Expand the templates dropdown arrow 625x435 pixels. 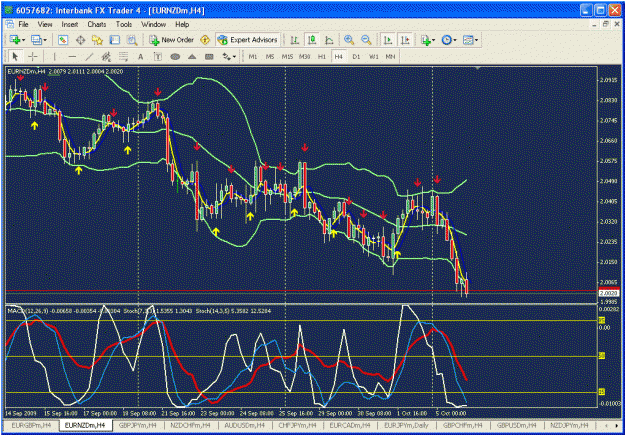pos(476,40)
